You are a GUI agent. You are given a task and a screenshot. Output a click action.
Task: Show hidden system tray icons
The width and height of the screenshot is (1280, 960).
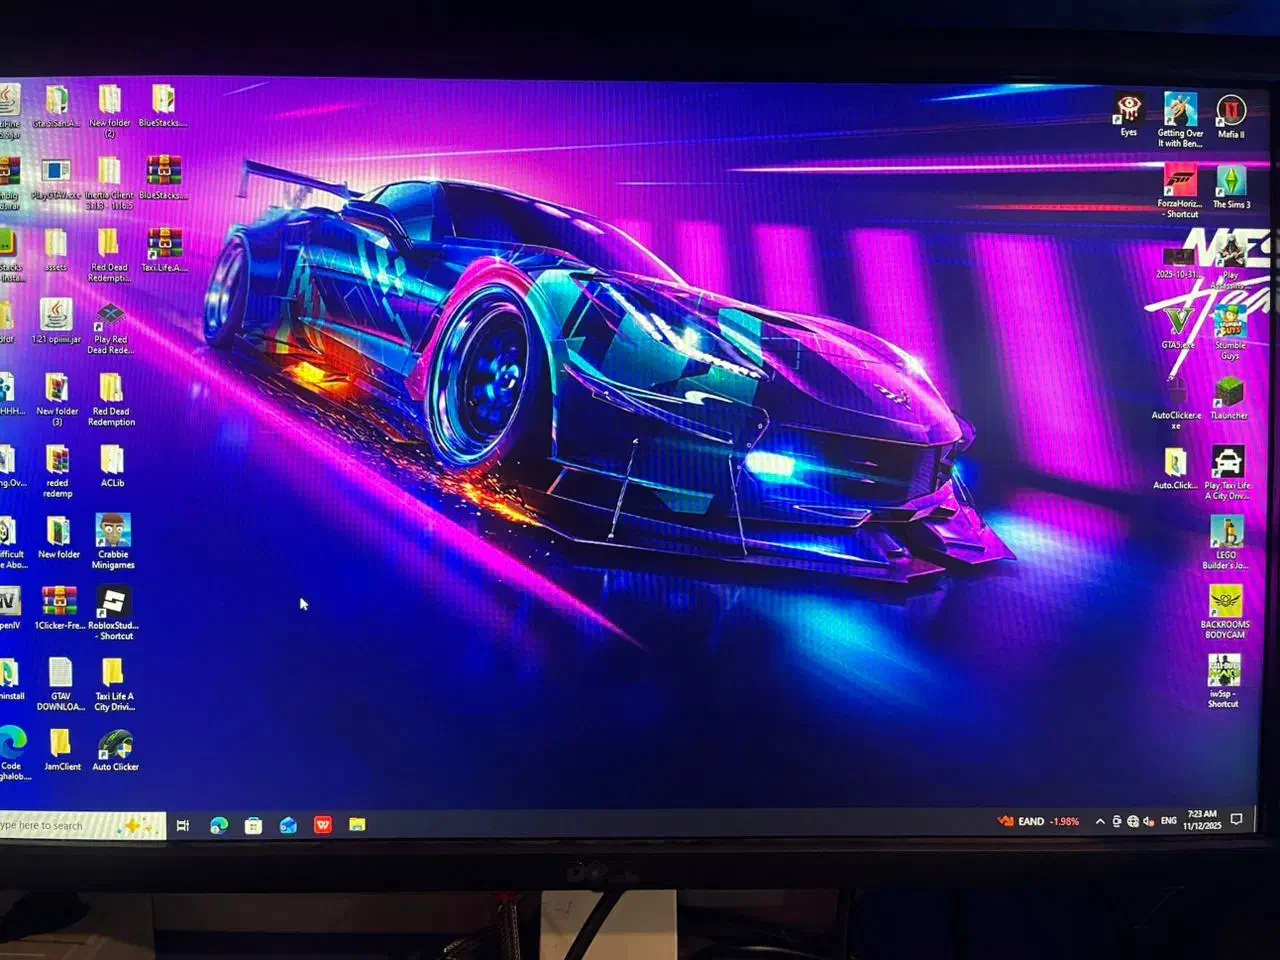(1100, 822)
